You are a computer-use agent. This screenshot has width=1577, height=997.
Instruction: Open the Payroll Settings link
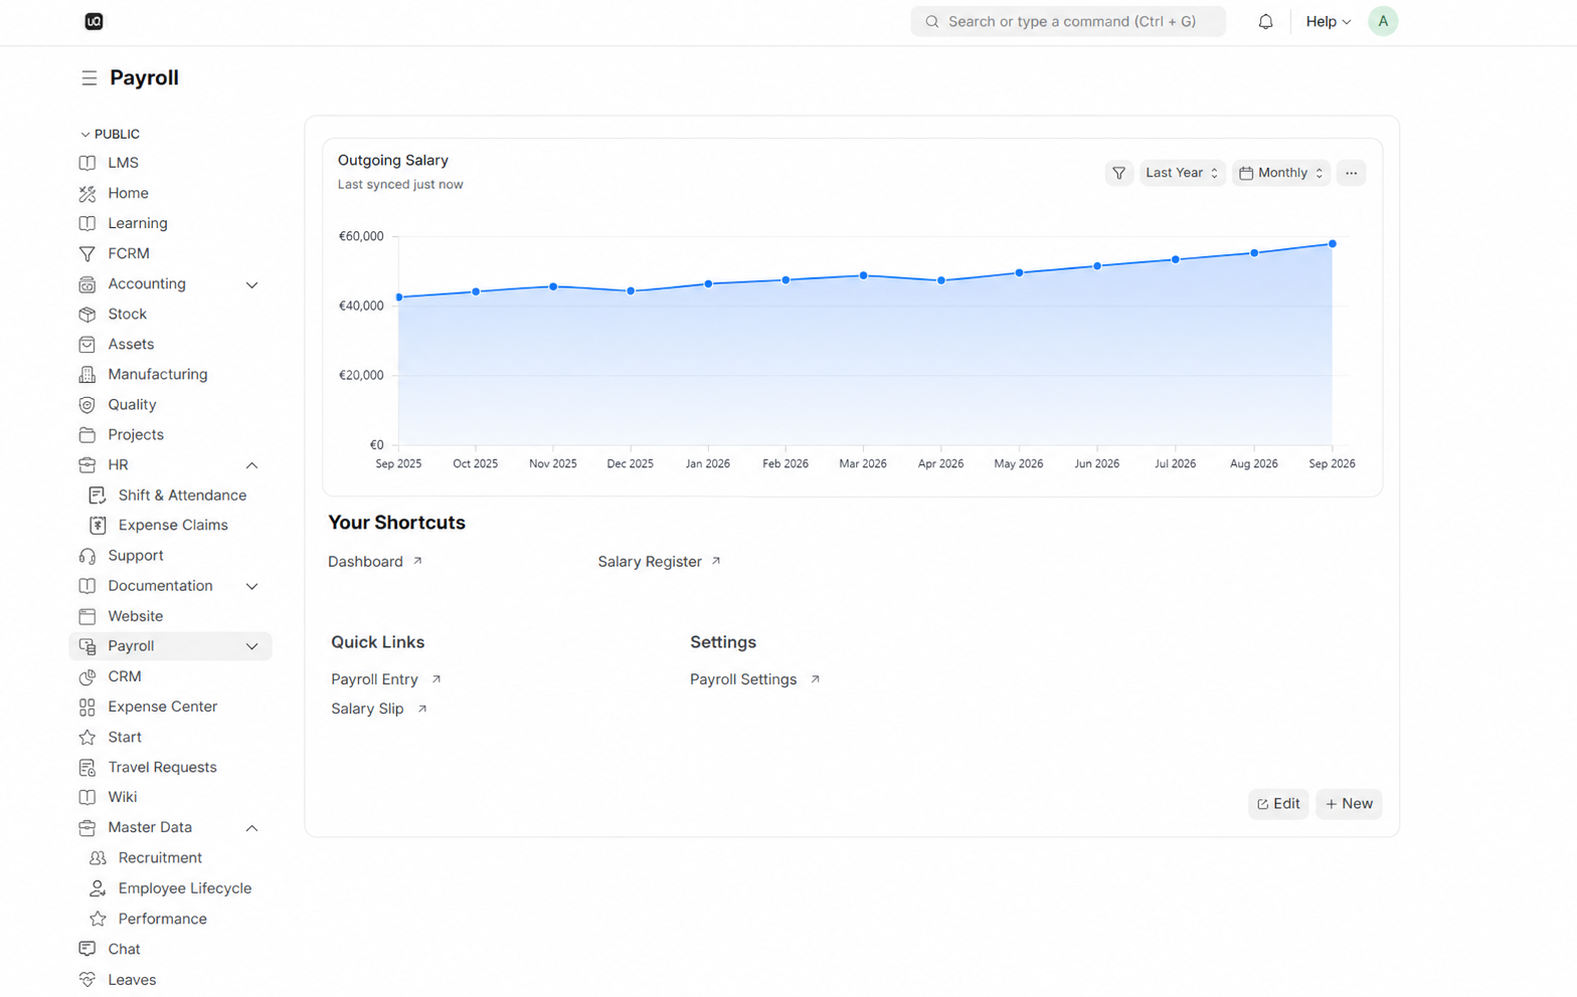pos(755,679)
